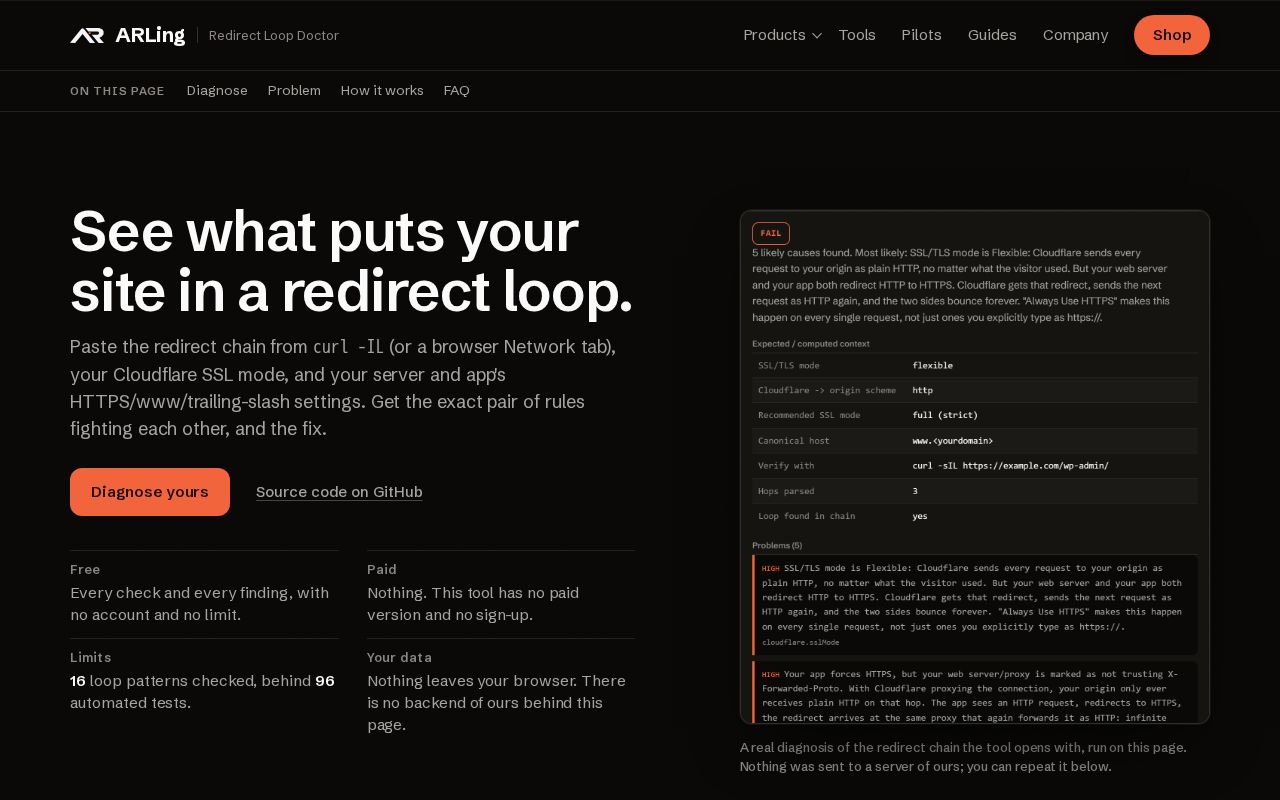The width and height of the screenshot is (1280, 800).
Task: Click the diagnosis preview screenshot
Action: 975,467
